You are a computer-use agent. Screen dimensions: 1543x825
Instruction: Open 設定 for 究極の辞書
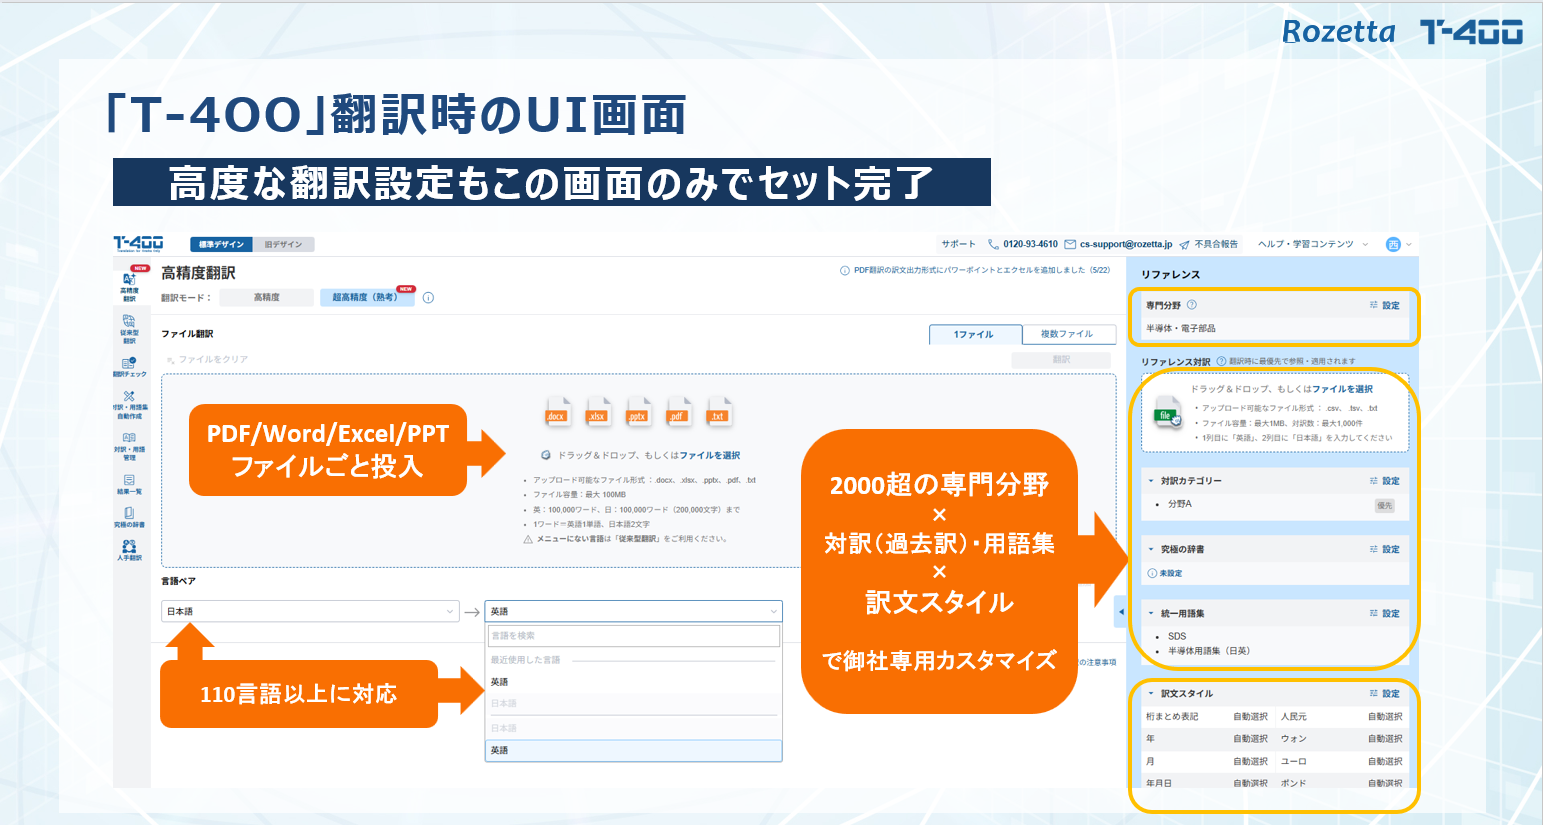(1385, 549)
